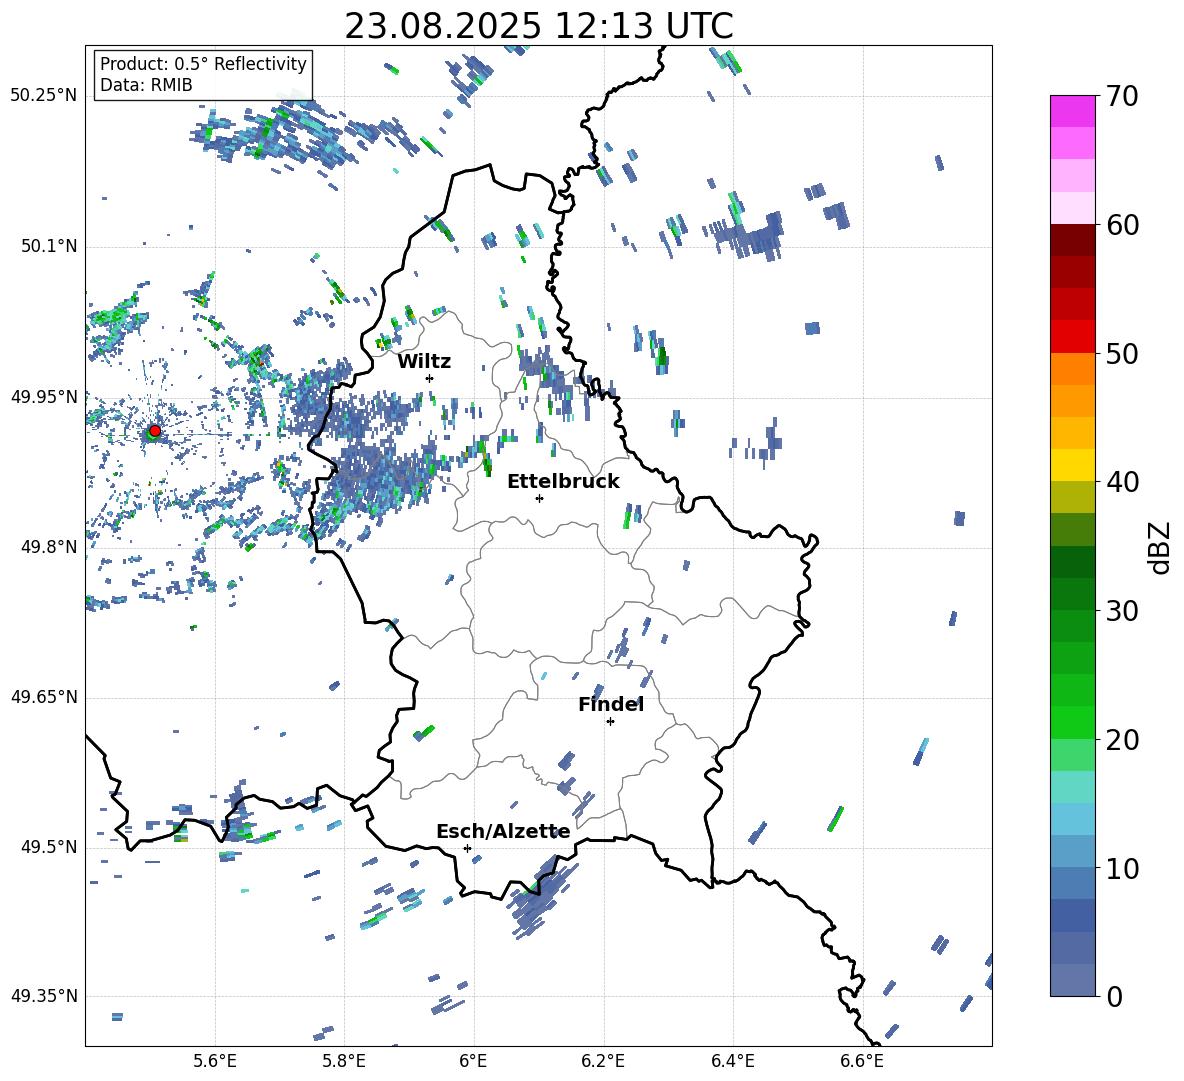
Task: Click the Wiltz city label
Action: pos(424,362)
